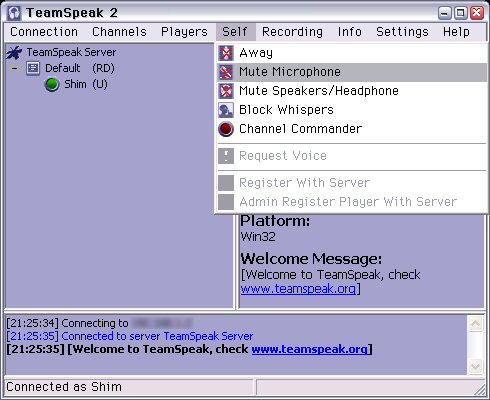
Task: Maximize the TeamSpeak 2 window
Action: (461, 13)
